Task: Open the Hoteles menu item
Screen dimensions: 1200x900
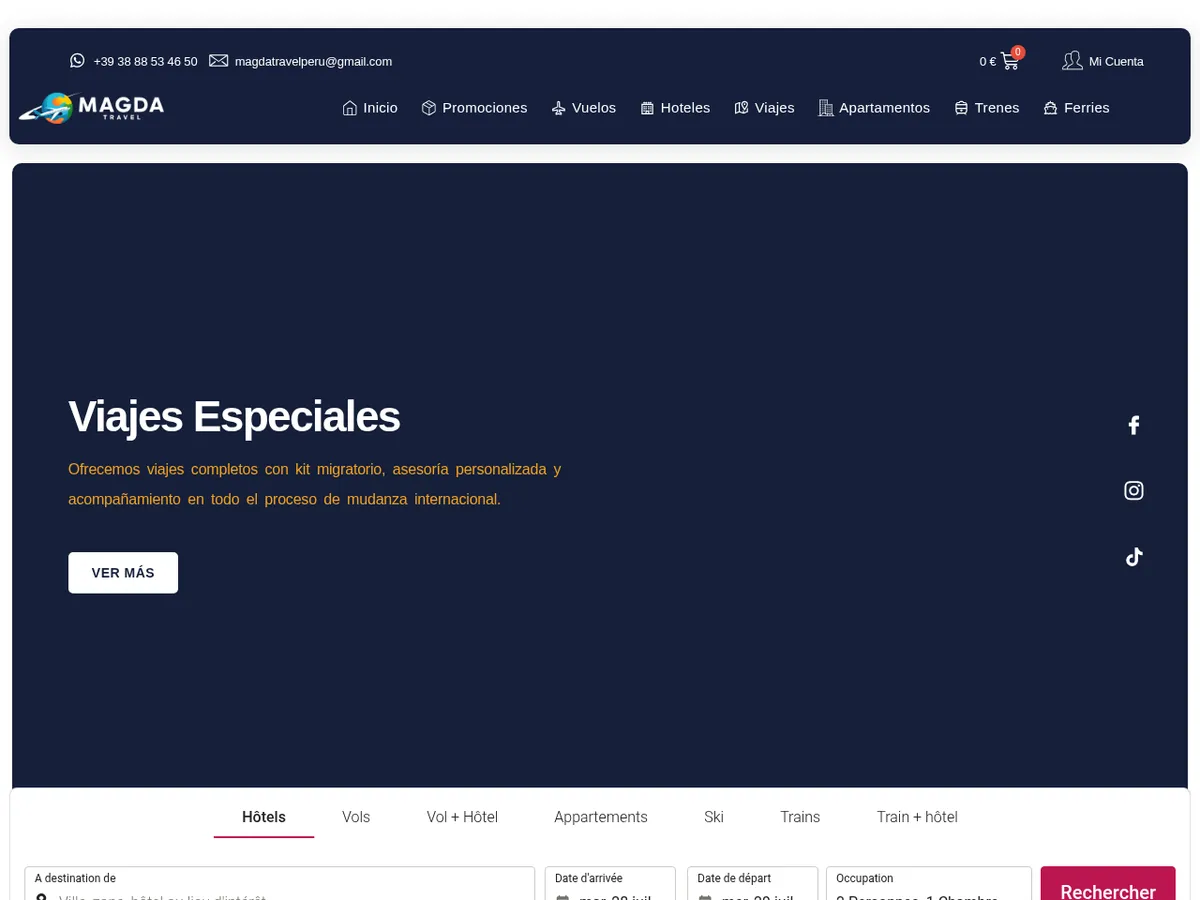Action: coord(675,108)
